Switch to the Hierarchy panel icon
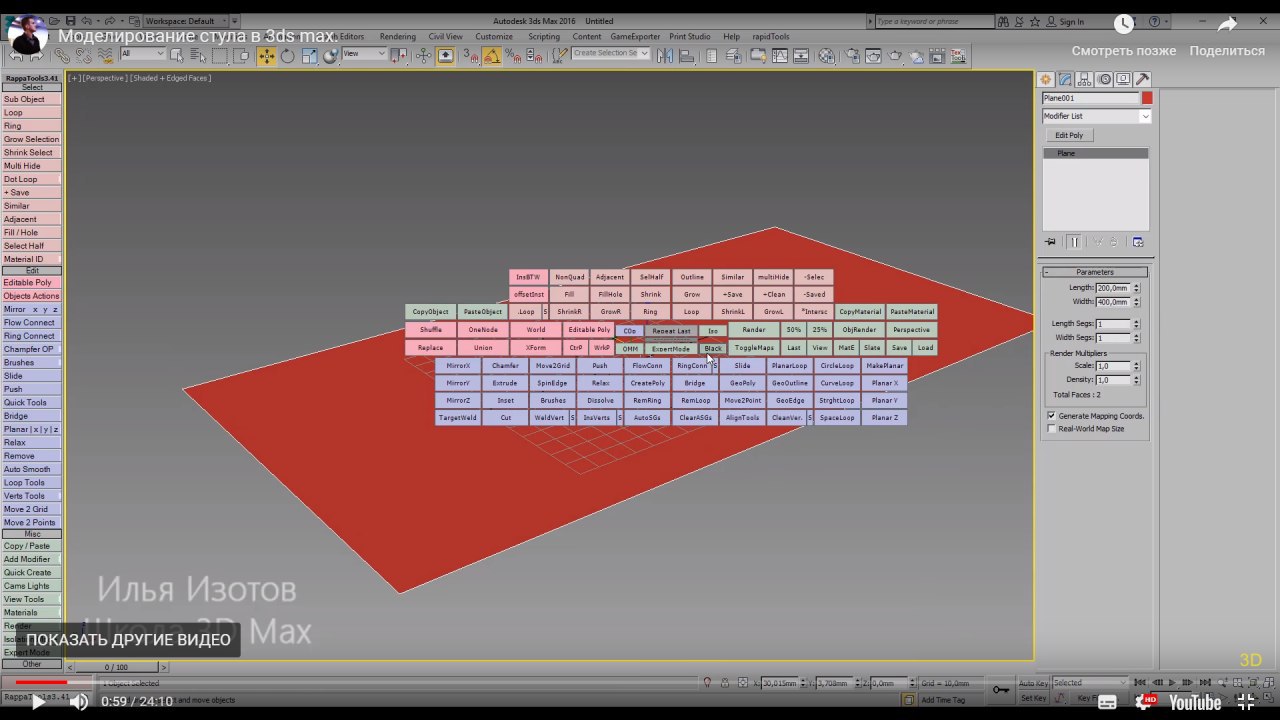The height and width of the screenshot is (720, 1280). click(x=1085, y=79)
